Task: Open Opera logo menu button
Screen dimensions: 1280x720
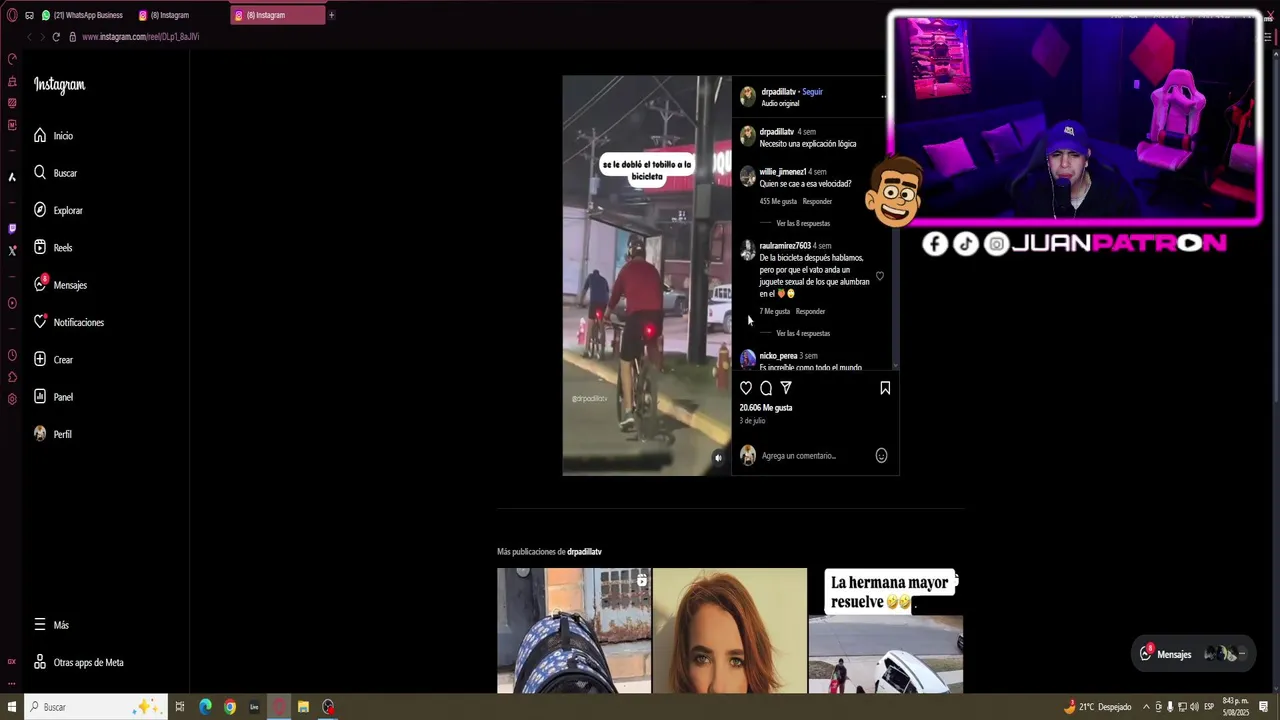Action: pos(12,15)
